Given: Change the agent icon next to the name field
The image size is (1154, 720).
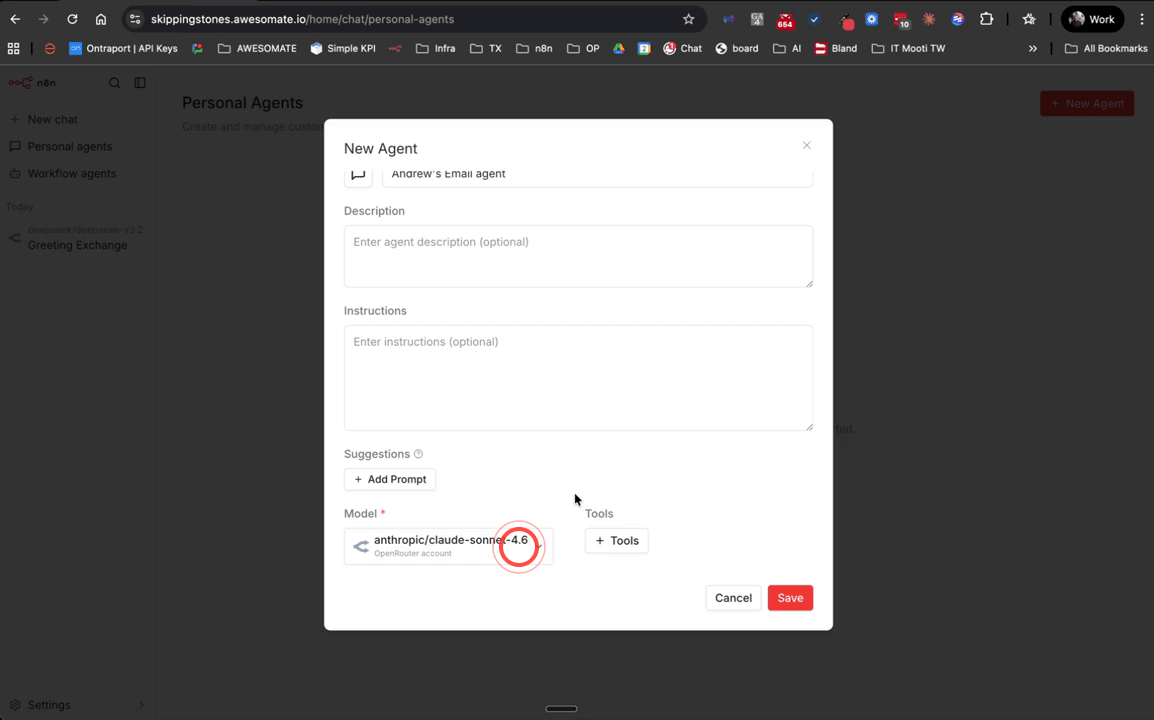Looking at the screenshot, I should 358,175.
